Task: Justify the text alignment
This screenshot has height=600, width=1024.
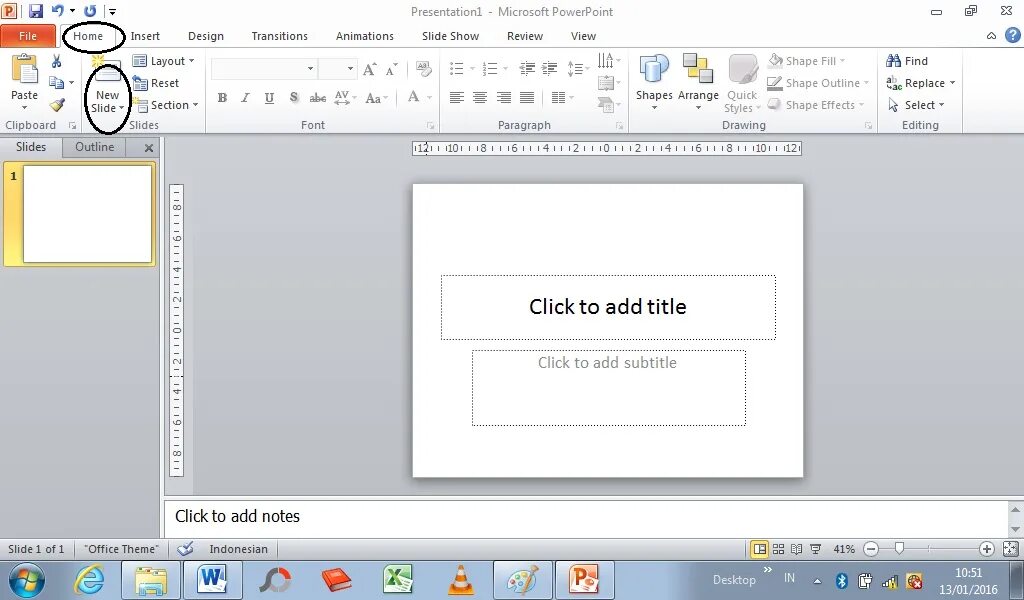Action: coord(527,98)
